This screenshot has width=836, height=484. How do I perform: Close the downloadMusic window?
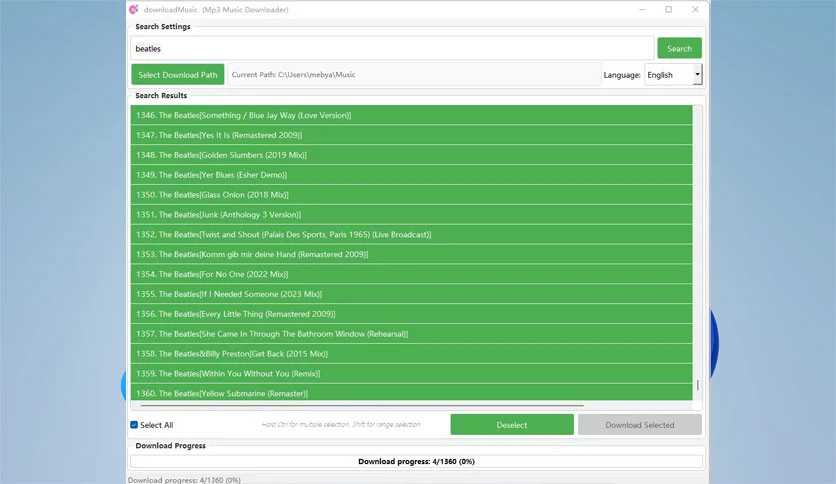(695, 10)
